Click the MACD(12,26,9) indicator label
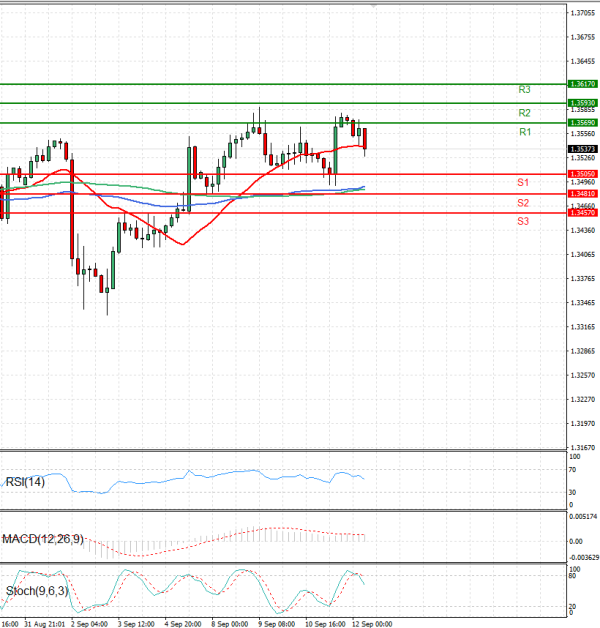600x628 pixels. coord(43,539)
